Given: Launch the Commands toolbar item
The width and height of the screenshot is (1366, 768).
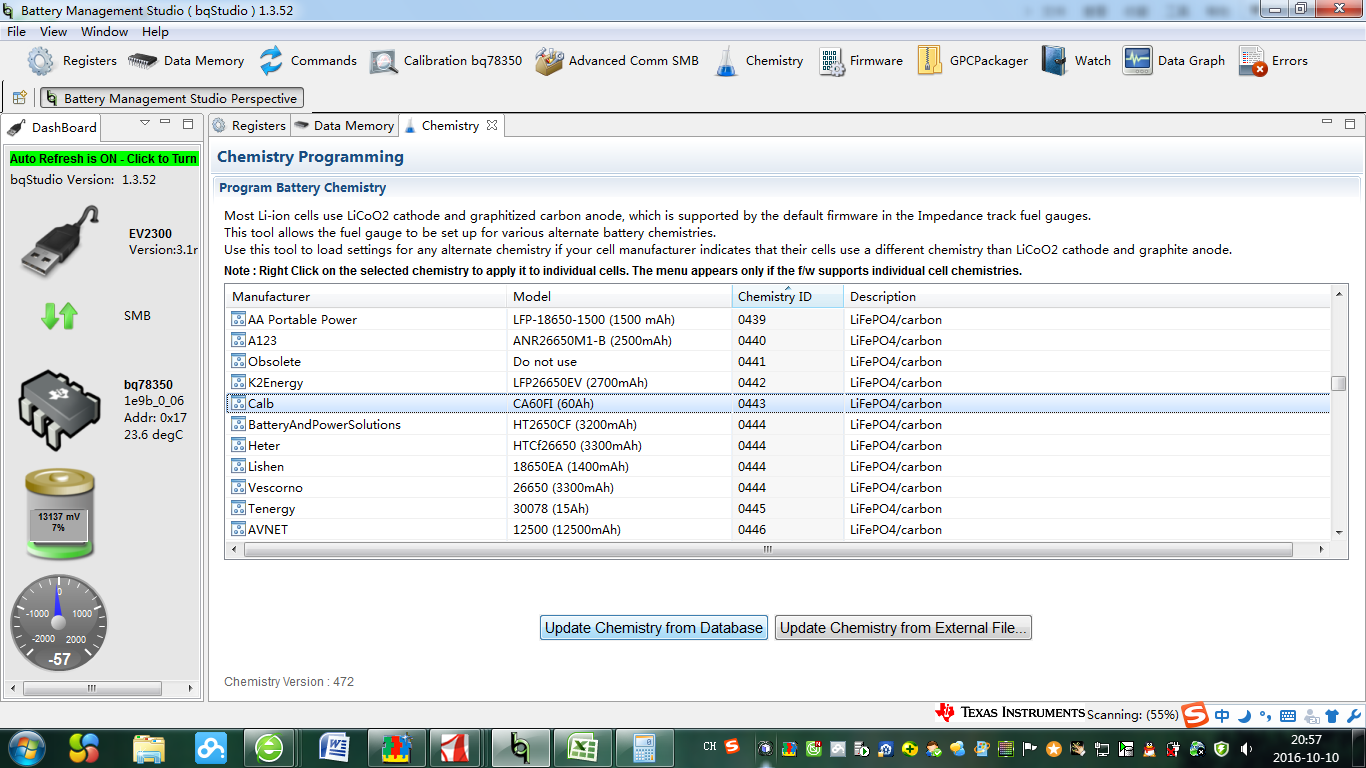Looking at the screenshot, I should (307, 61).
